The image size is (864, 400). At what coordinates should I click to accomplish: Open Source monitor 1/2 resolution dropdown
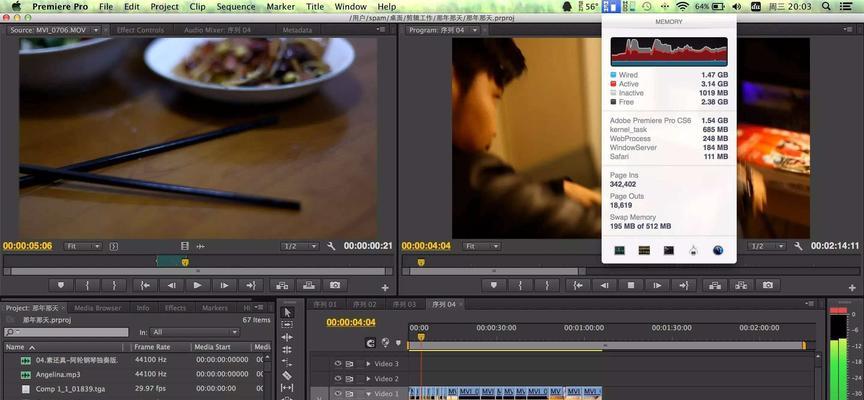(300, 246)
